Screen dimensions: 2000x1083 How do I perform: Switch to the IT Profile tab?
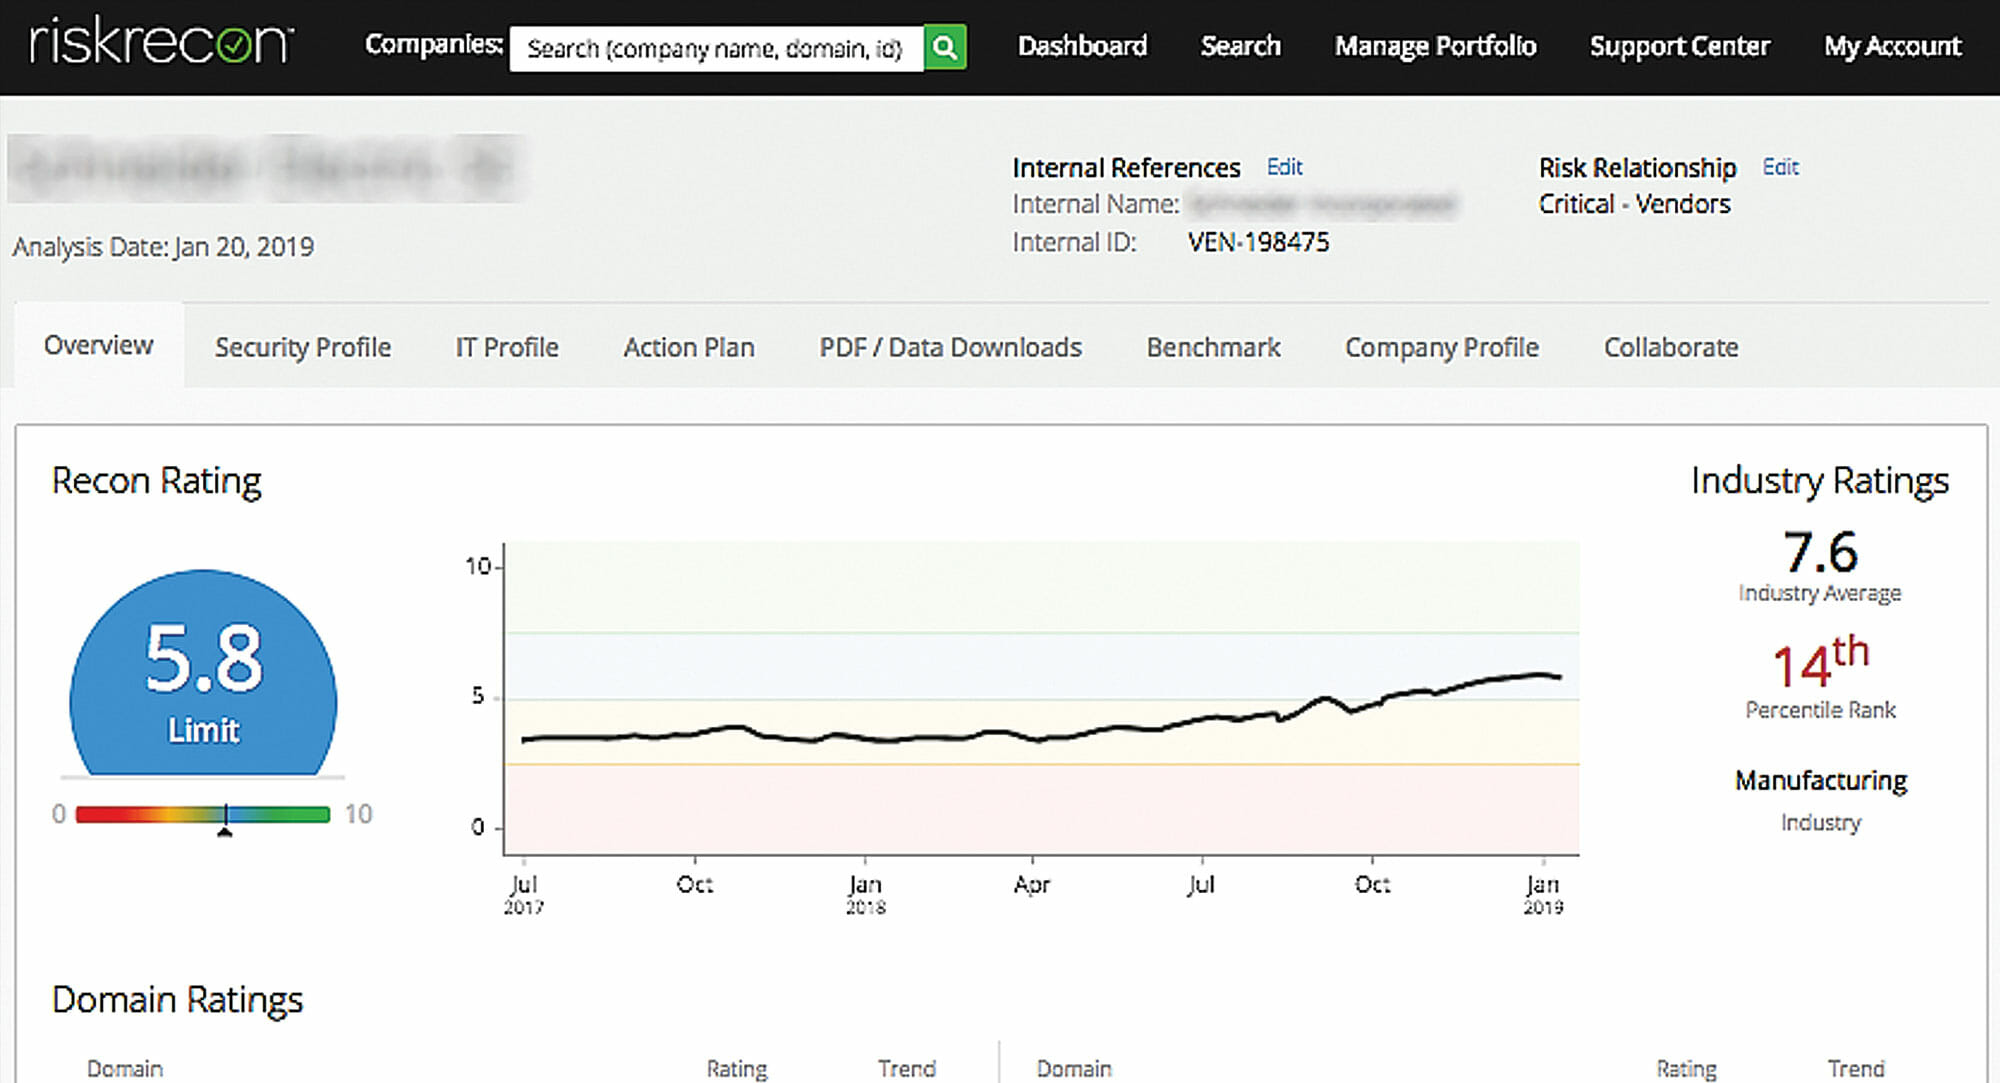507,347
